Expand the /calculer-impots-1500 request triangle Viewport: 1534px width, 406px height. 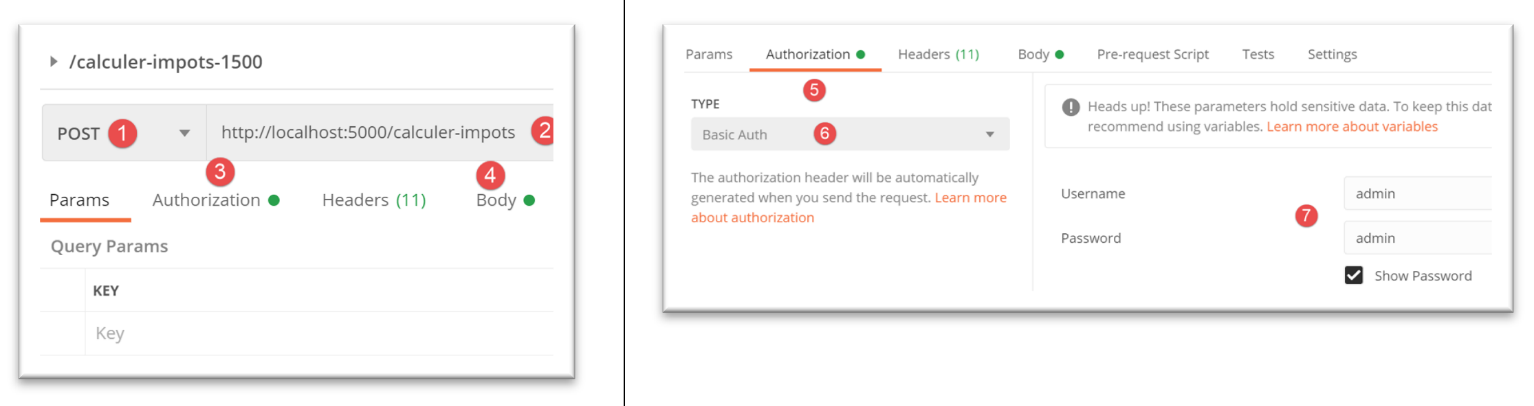(x=54, y=62)
